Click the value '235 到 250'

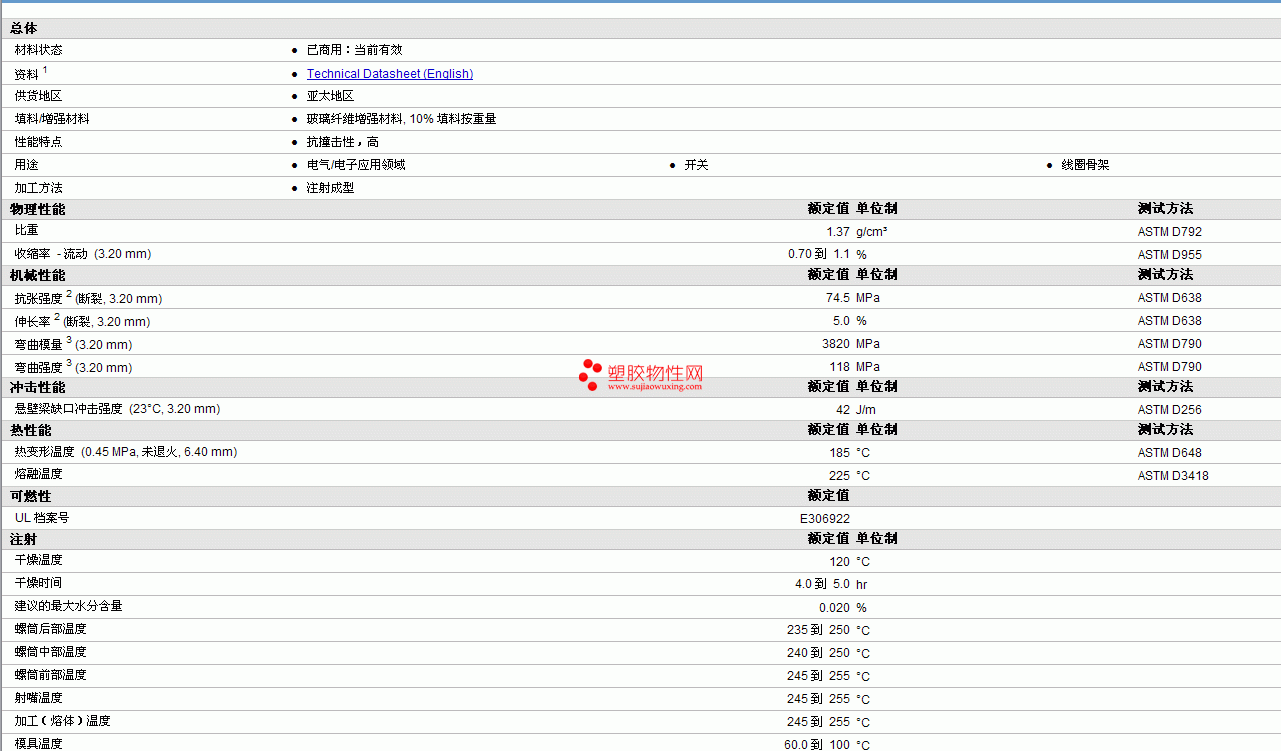pos(819,630)
